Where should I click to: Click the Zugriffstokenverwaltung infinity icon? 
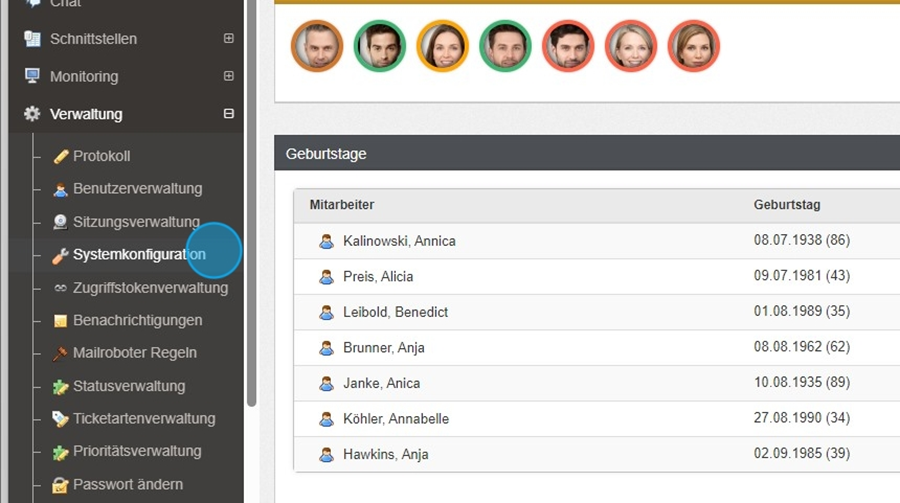61,288
